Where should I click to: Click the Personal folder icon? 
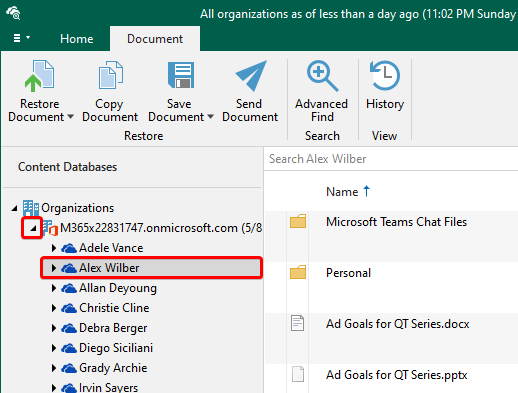(298, 272)
